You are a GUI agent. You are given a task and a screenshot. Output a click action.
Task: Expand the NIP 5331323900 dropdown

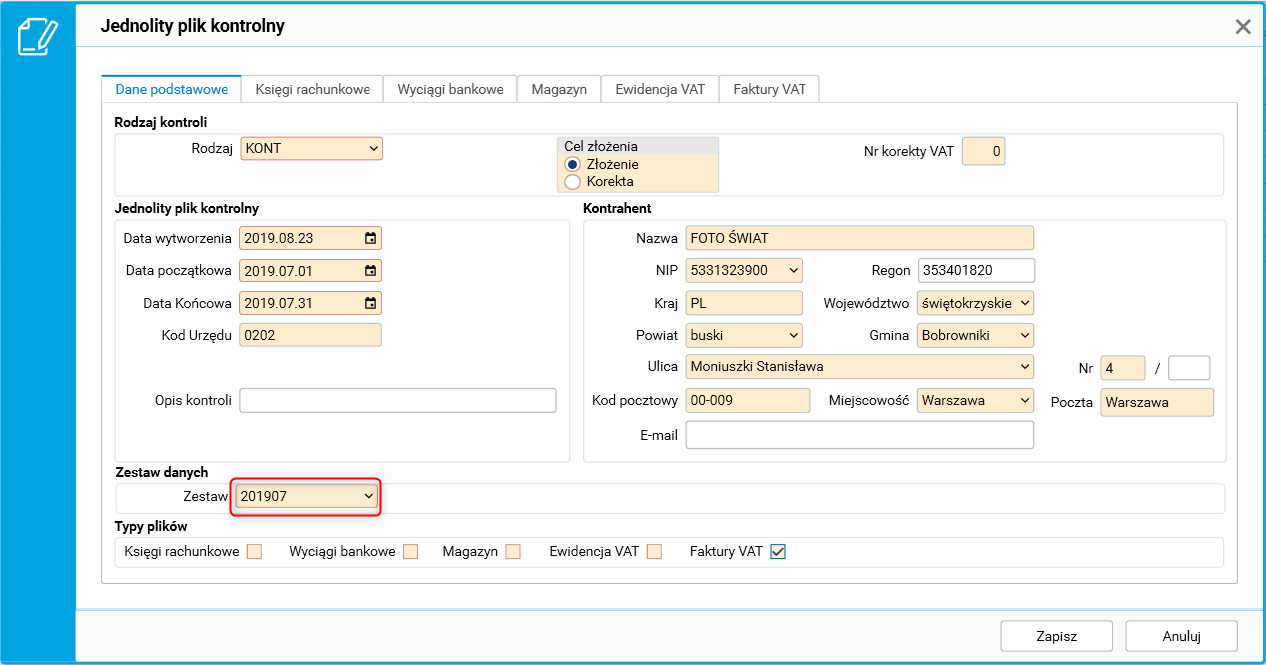coord(744,270)
